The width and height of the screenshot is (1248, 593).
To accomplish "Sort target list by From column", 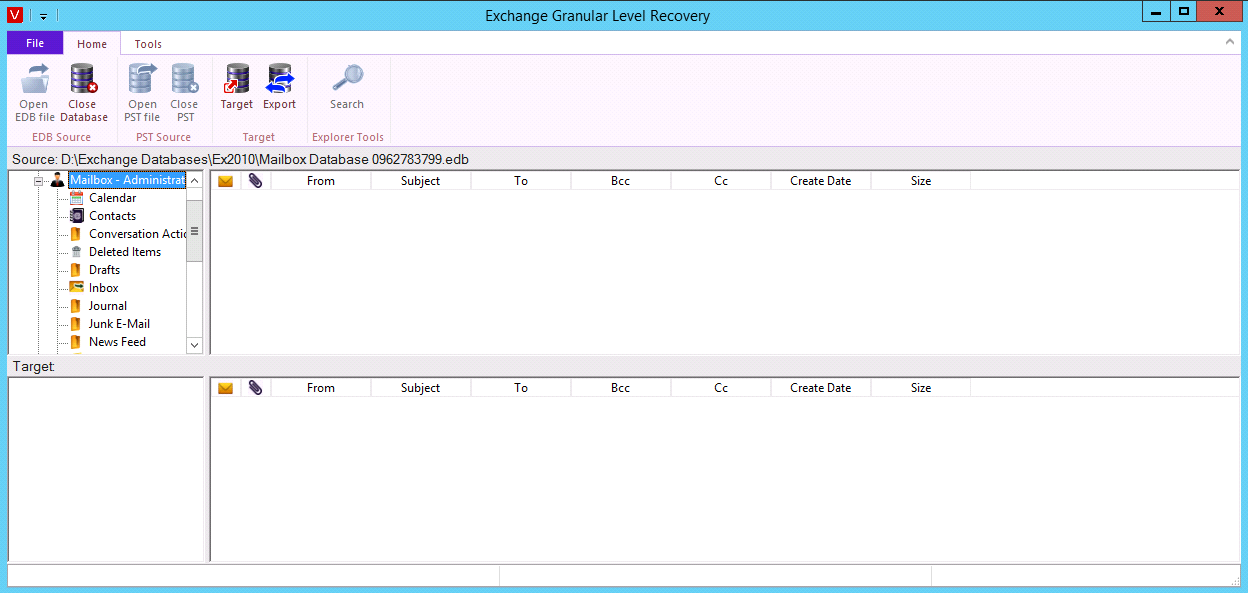I will coord(321,388).
